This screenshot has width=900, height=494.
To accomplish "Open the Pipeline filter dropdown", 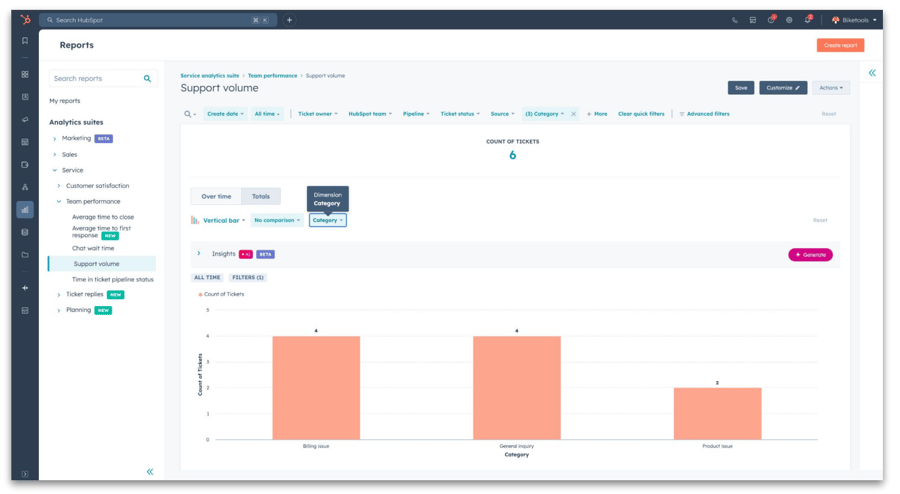I will (x=416, y=114).
